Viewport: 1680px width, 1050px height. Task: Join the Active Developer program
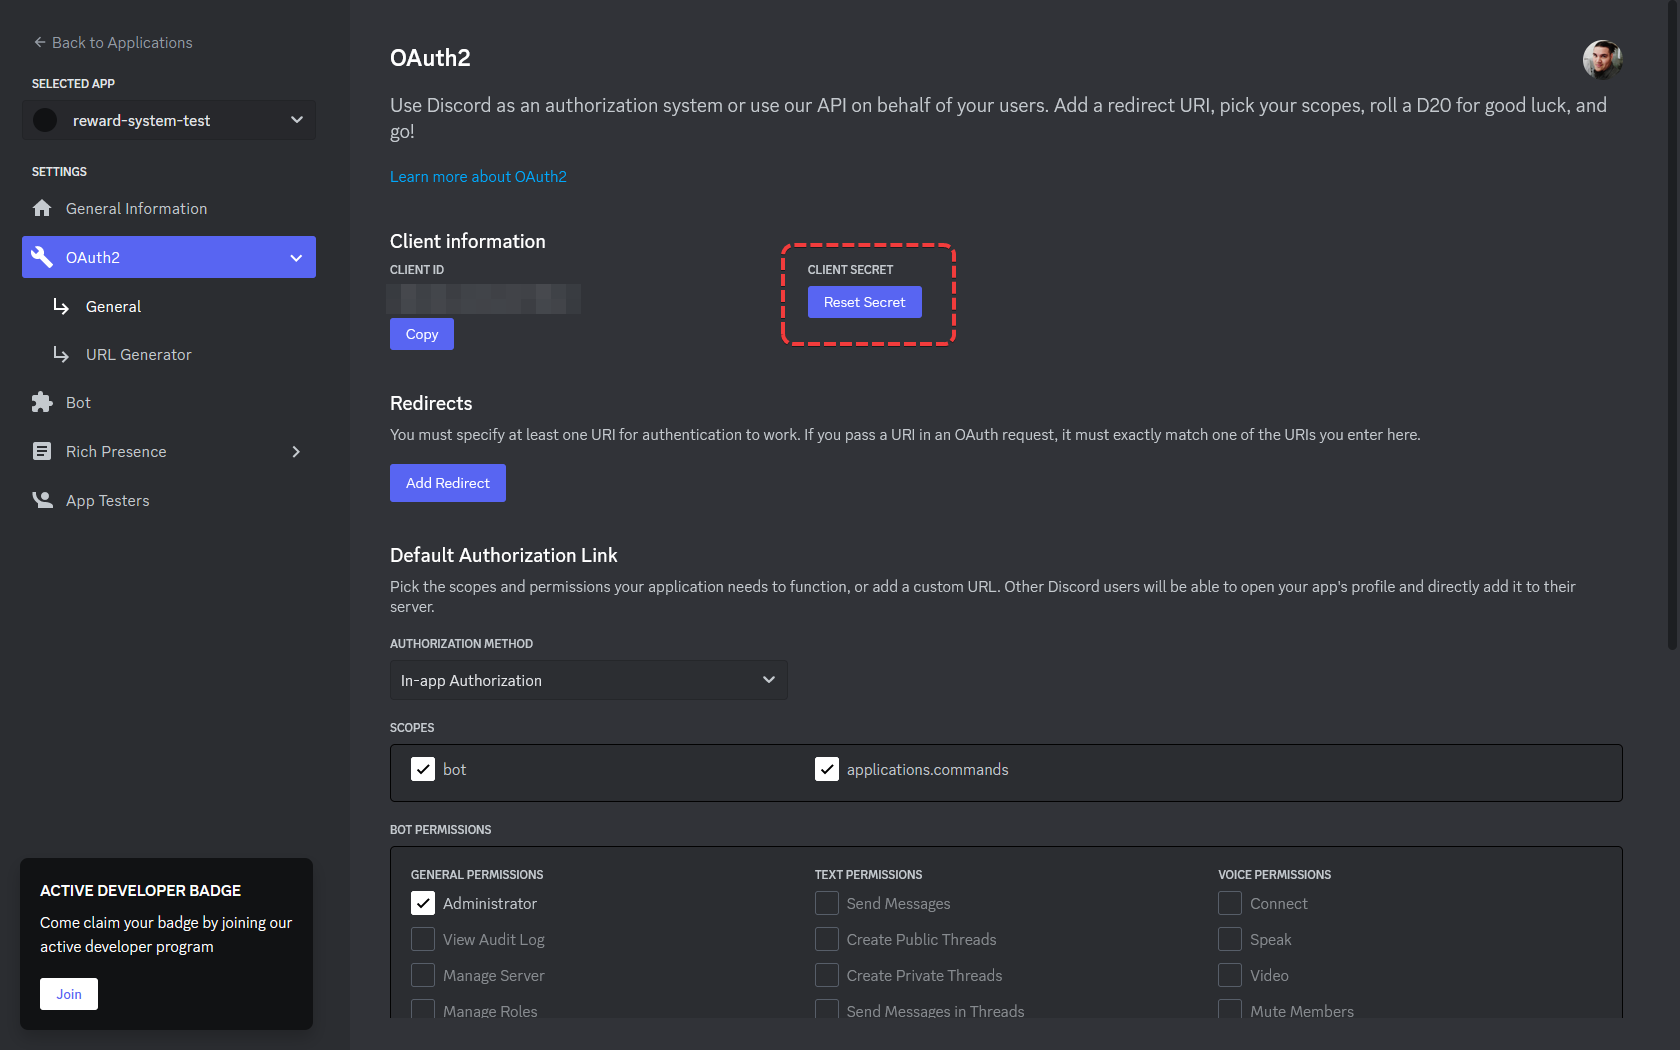tap(69, 994)
